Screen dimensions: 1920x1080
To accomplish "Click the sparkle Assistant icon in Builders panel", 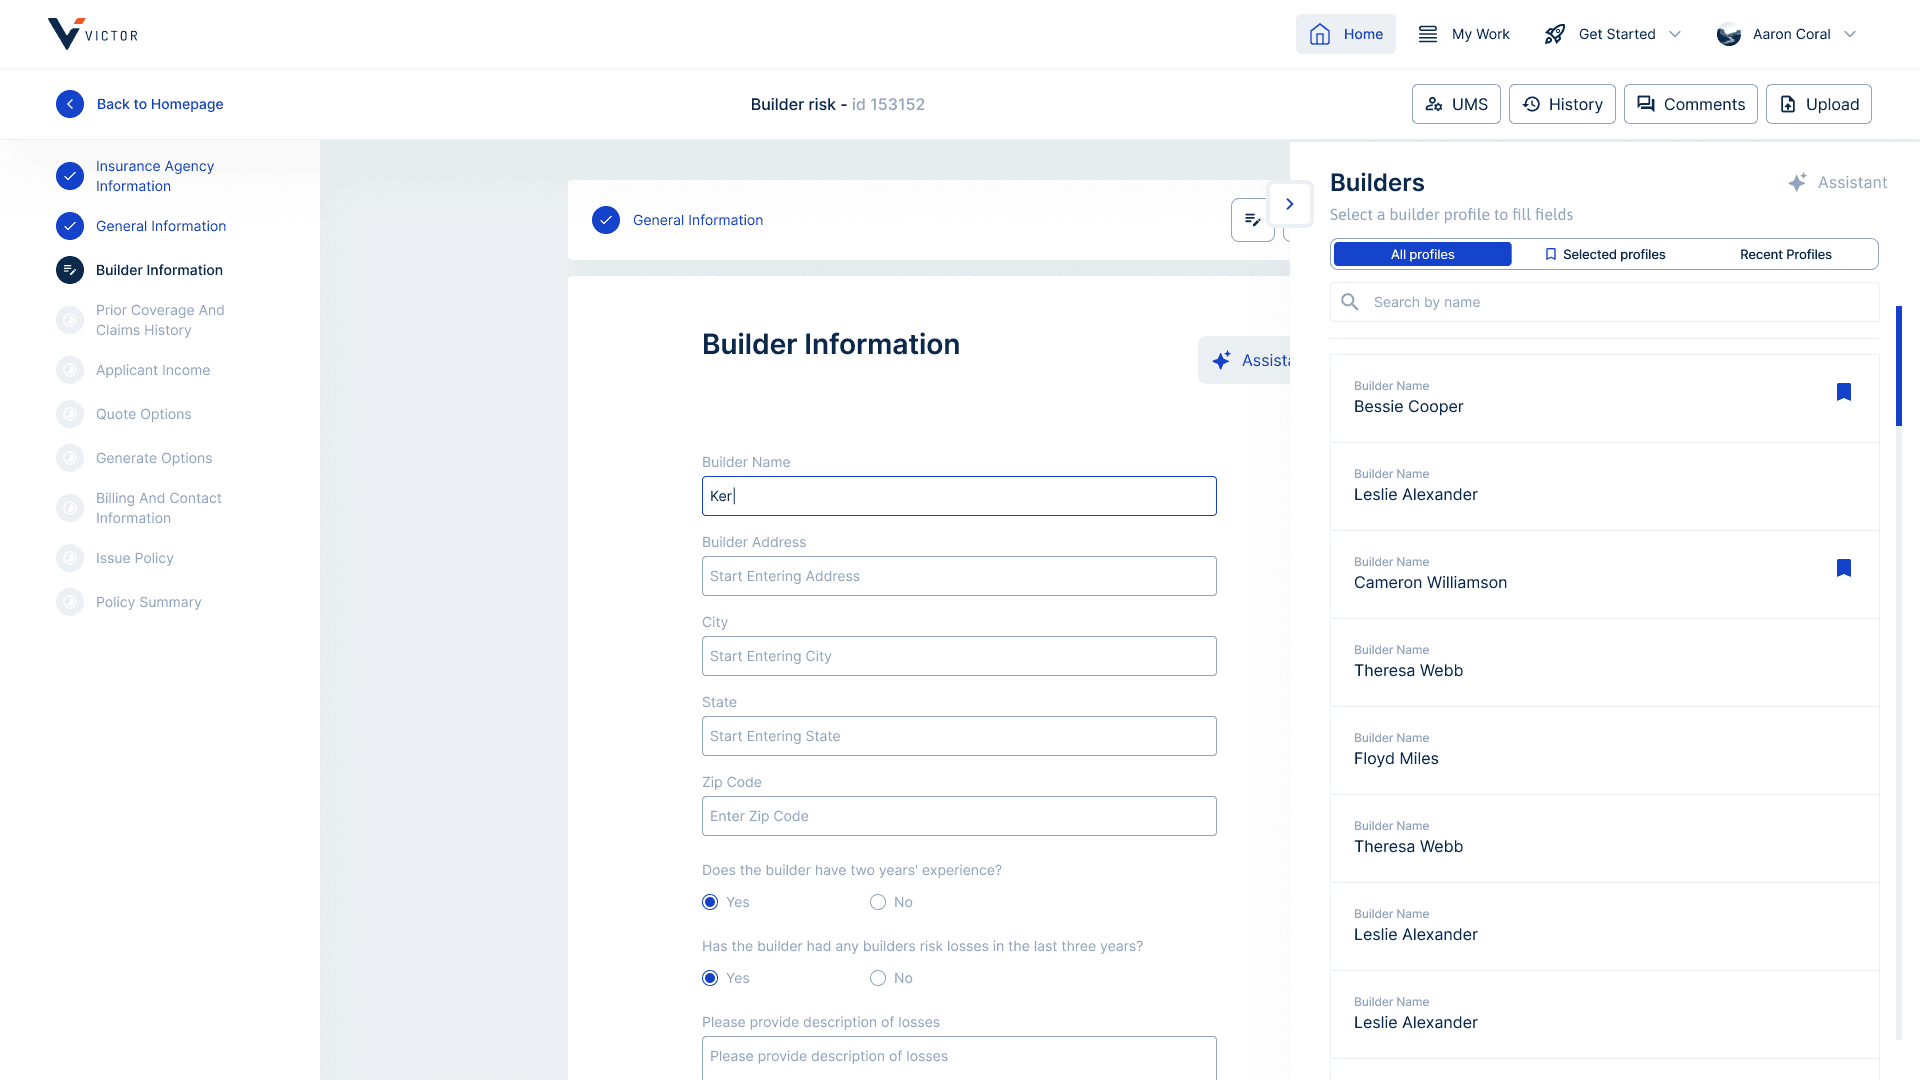I will 1797,183.
